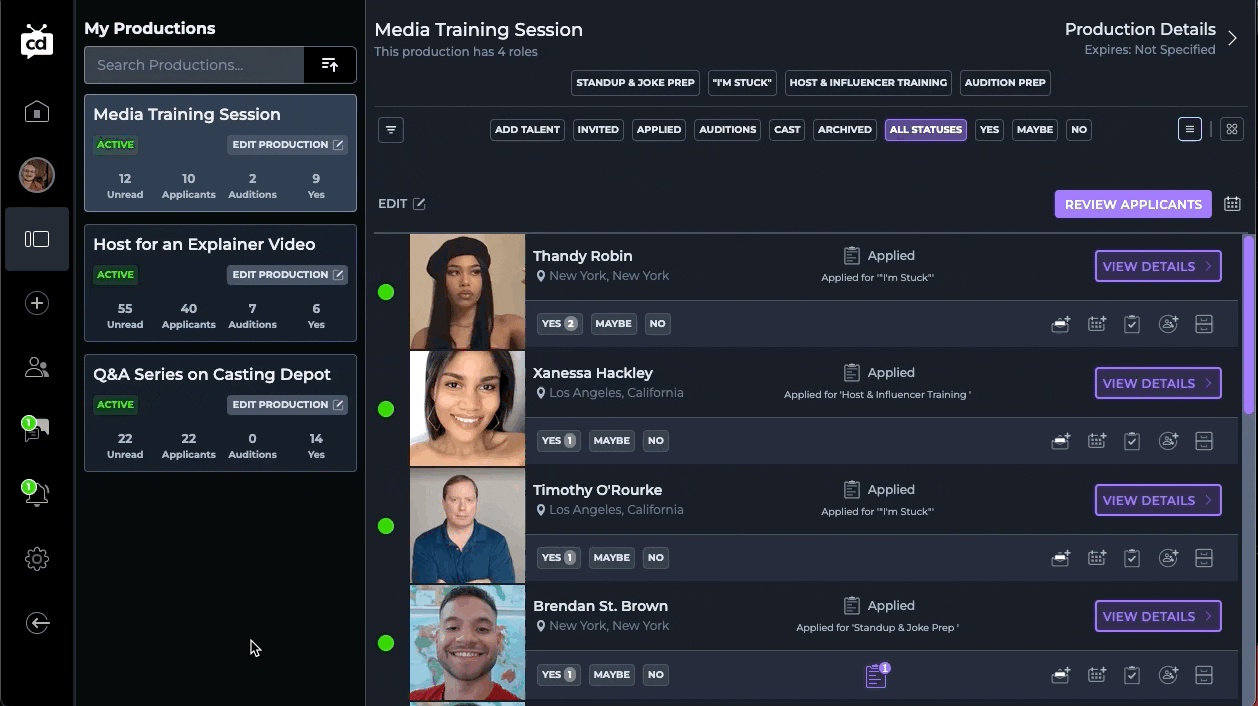The image size is (1258, 706).
Task: Click the Add Talent button
Action: pyautogui.click(x=528, y=130)
